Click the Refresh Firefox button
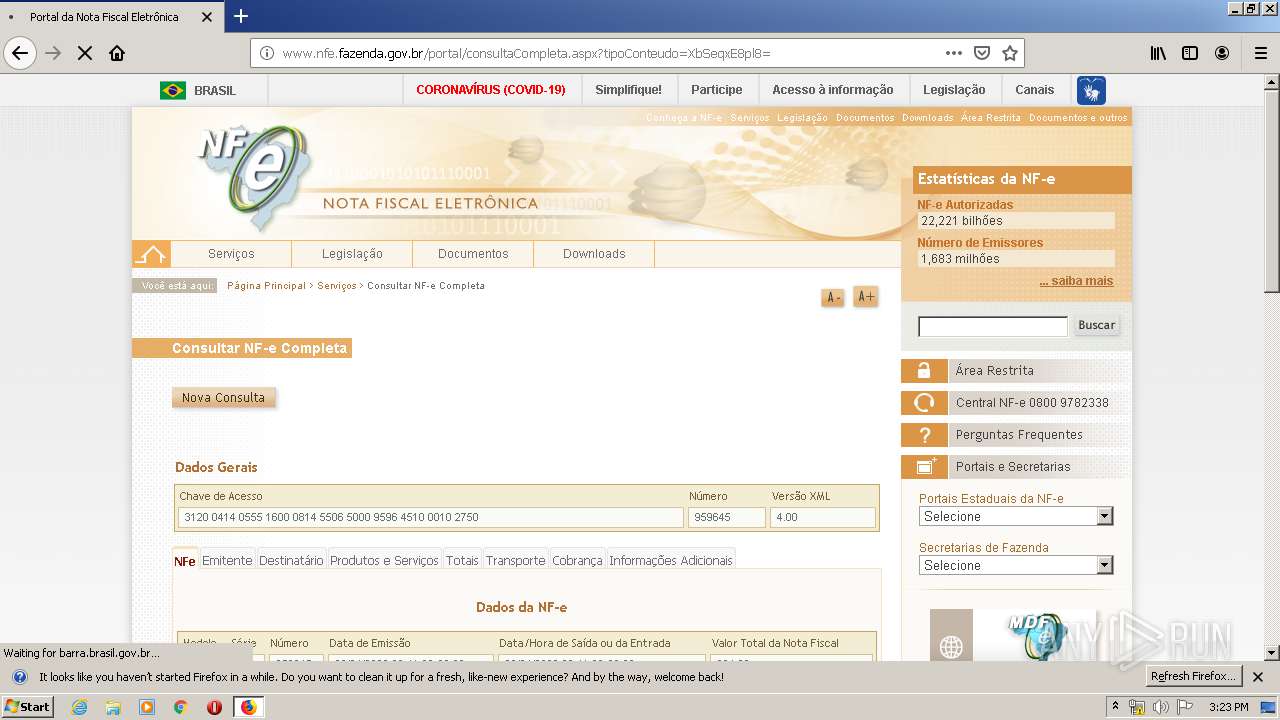The width and height of the screenshot is (1280, 720). coord(1194,677)
